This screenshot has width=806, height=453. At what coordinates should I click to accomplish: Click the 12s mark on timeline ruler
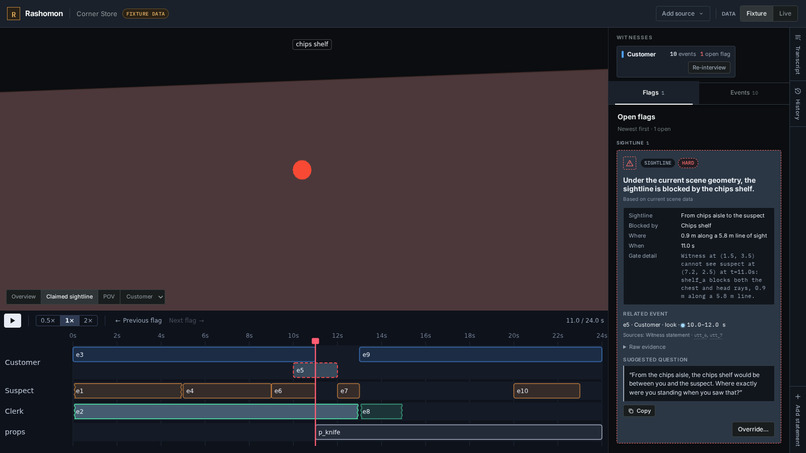337,335
